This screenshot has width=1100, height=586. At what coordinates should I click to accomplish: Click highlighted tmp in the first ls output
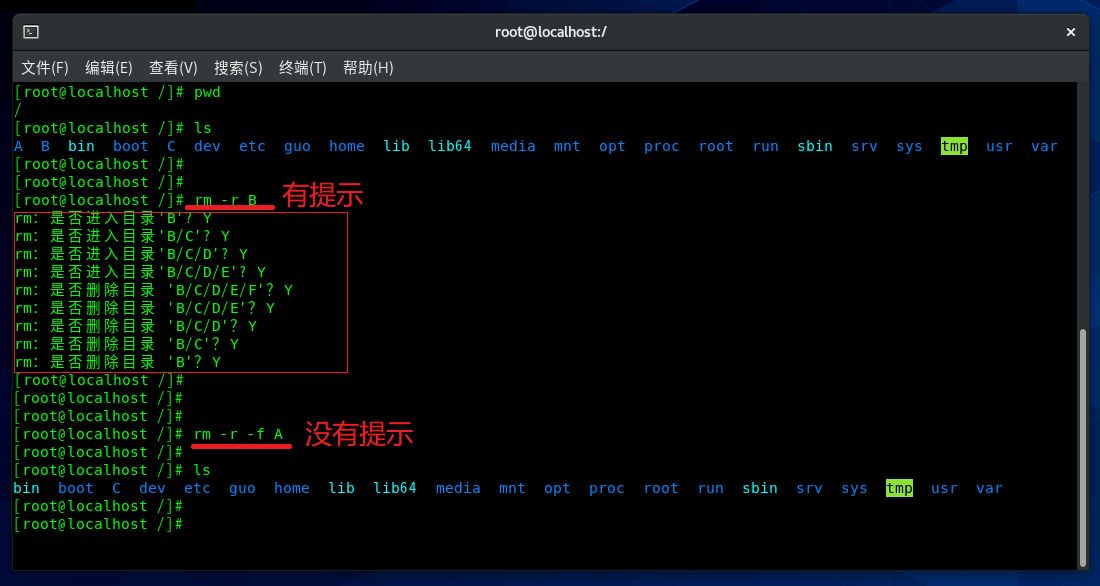point(954,146)
